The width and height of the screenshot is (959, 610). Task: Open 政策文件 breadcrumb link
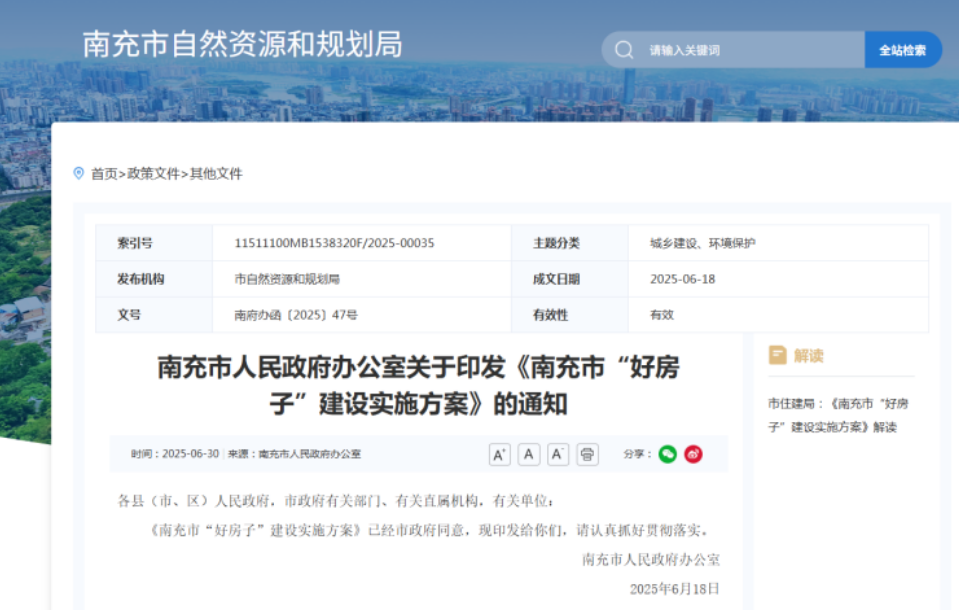(x=154, y=174)
